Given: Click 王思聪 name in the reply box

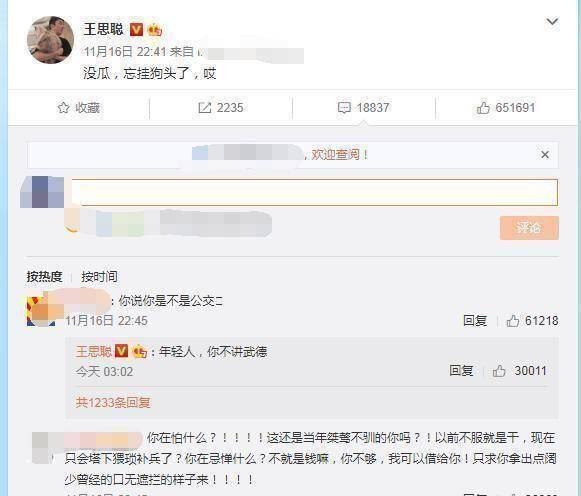Looking at the screenshot, I should [x=94, y=351].
